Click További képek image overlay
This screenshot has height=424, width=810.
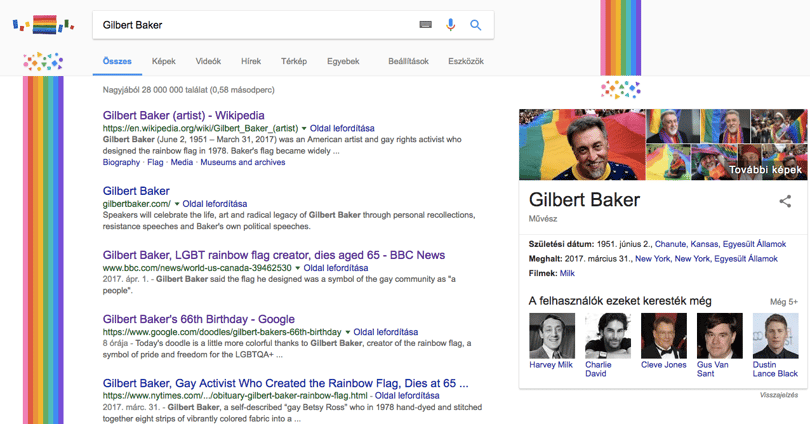pos(765,169)
